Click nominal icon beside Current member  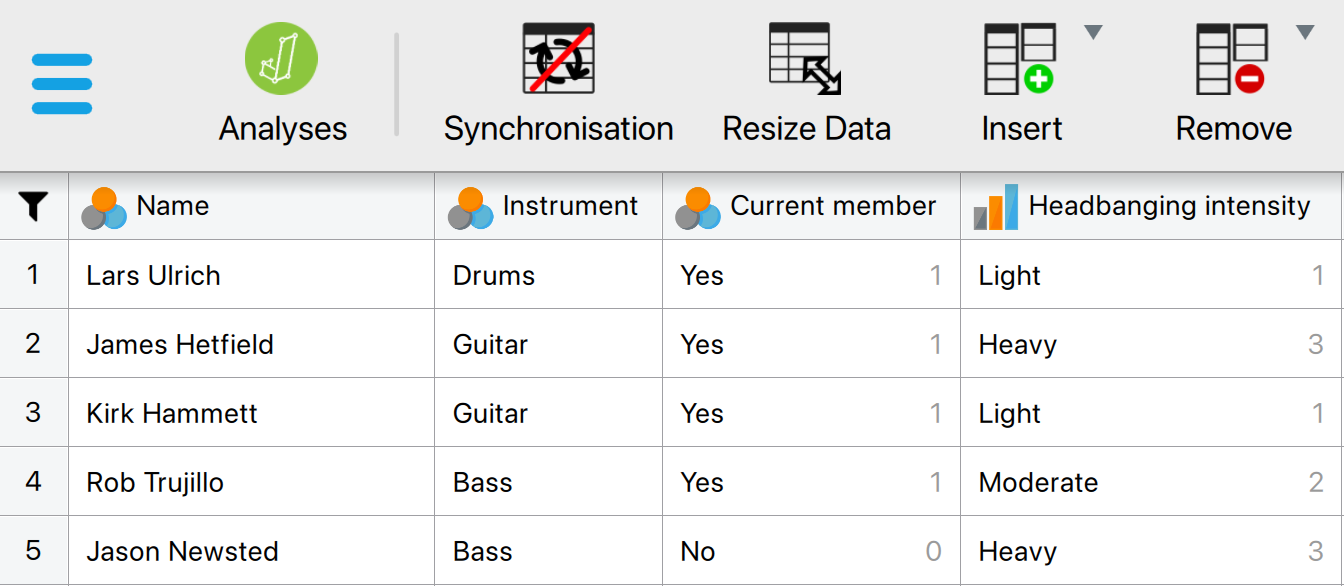pyautogui.click(x=698, y=208)
